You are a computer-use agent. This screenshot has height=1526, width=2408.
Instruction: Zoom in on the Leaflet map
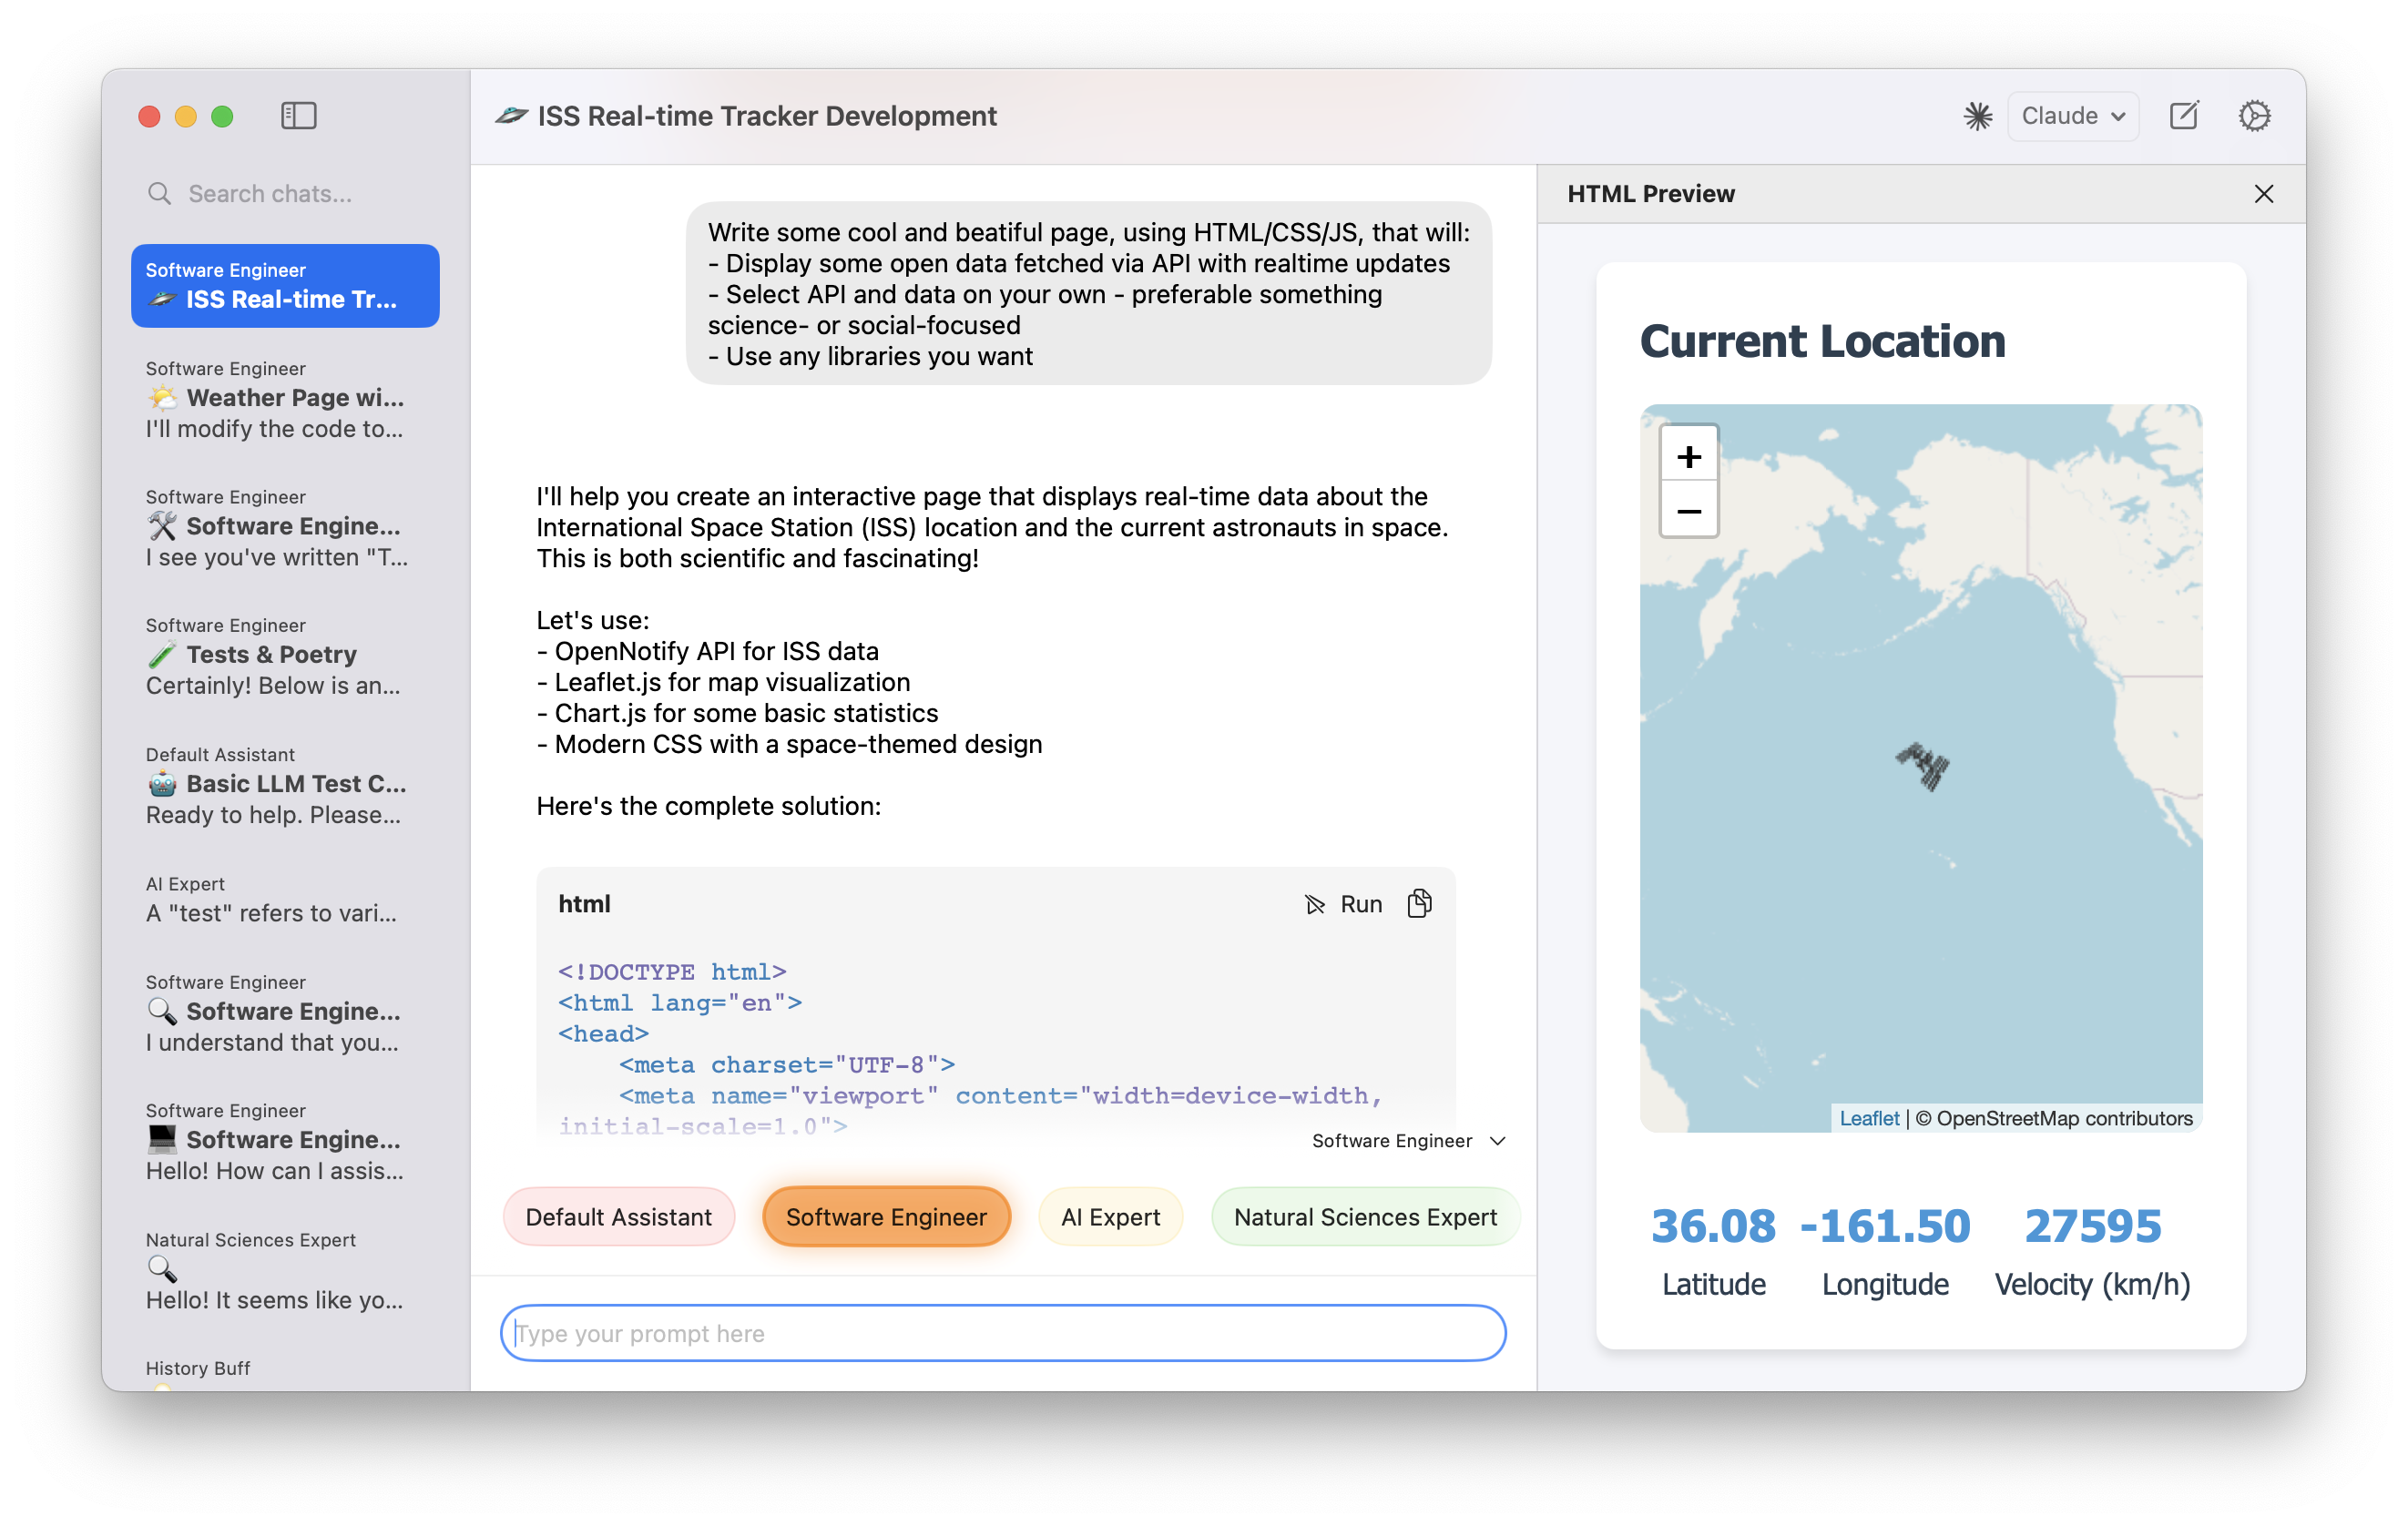[x=1688, y=457]
